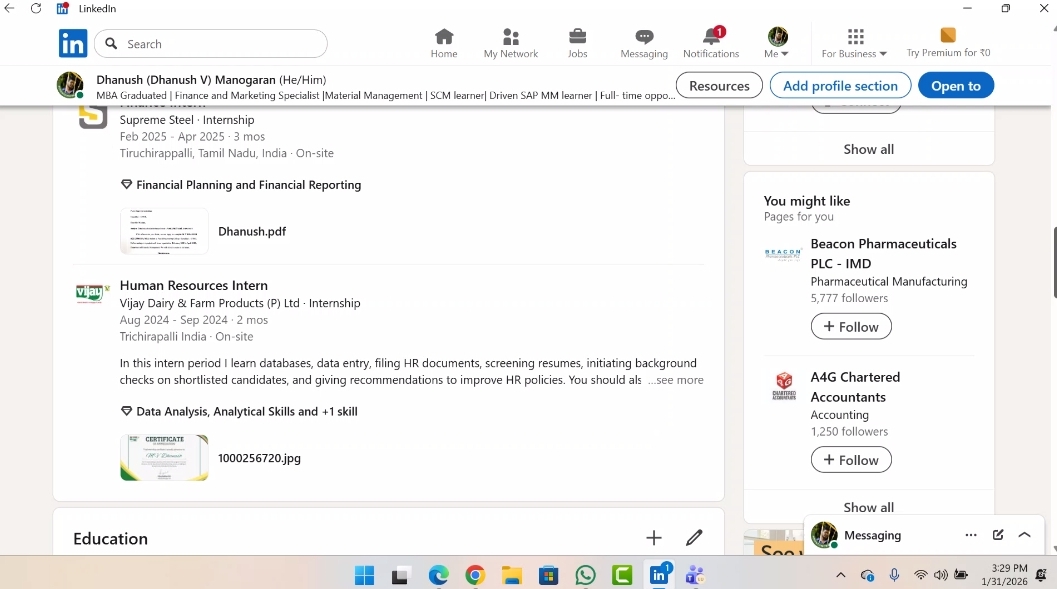Expand the Messaging panel chevron

click(x=1024, y=535)
